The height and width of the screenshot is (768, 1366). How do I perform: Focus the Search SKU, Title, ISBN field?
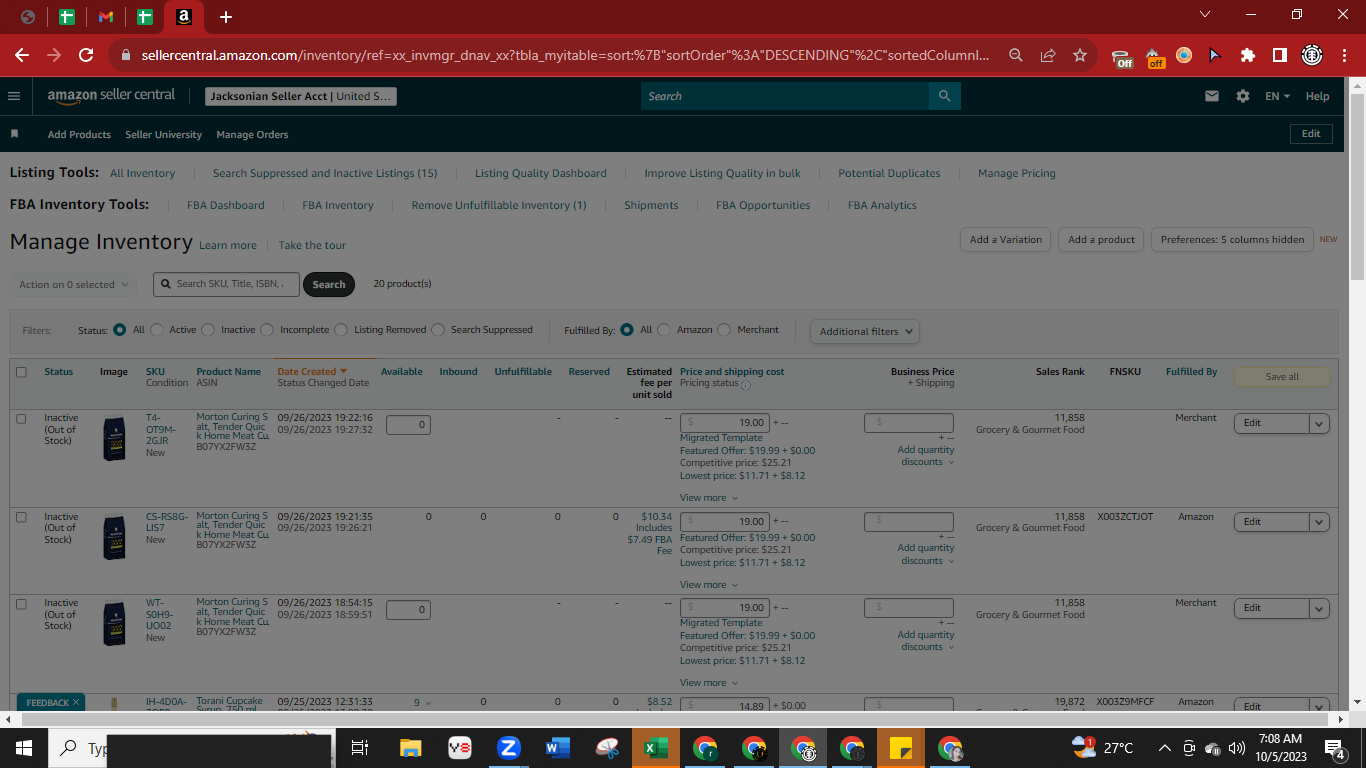point(226,285)
